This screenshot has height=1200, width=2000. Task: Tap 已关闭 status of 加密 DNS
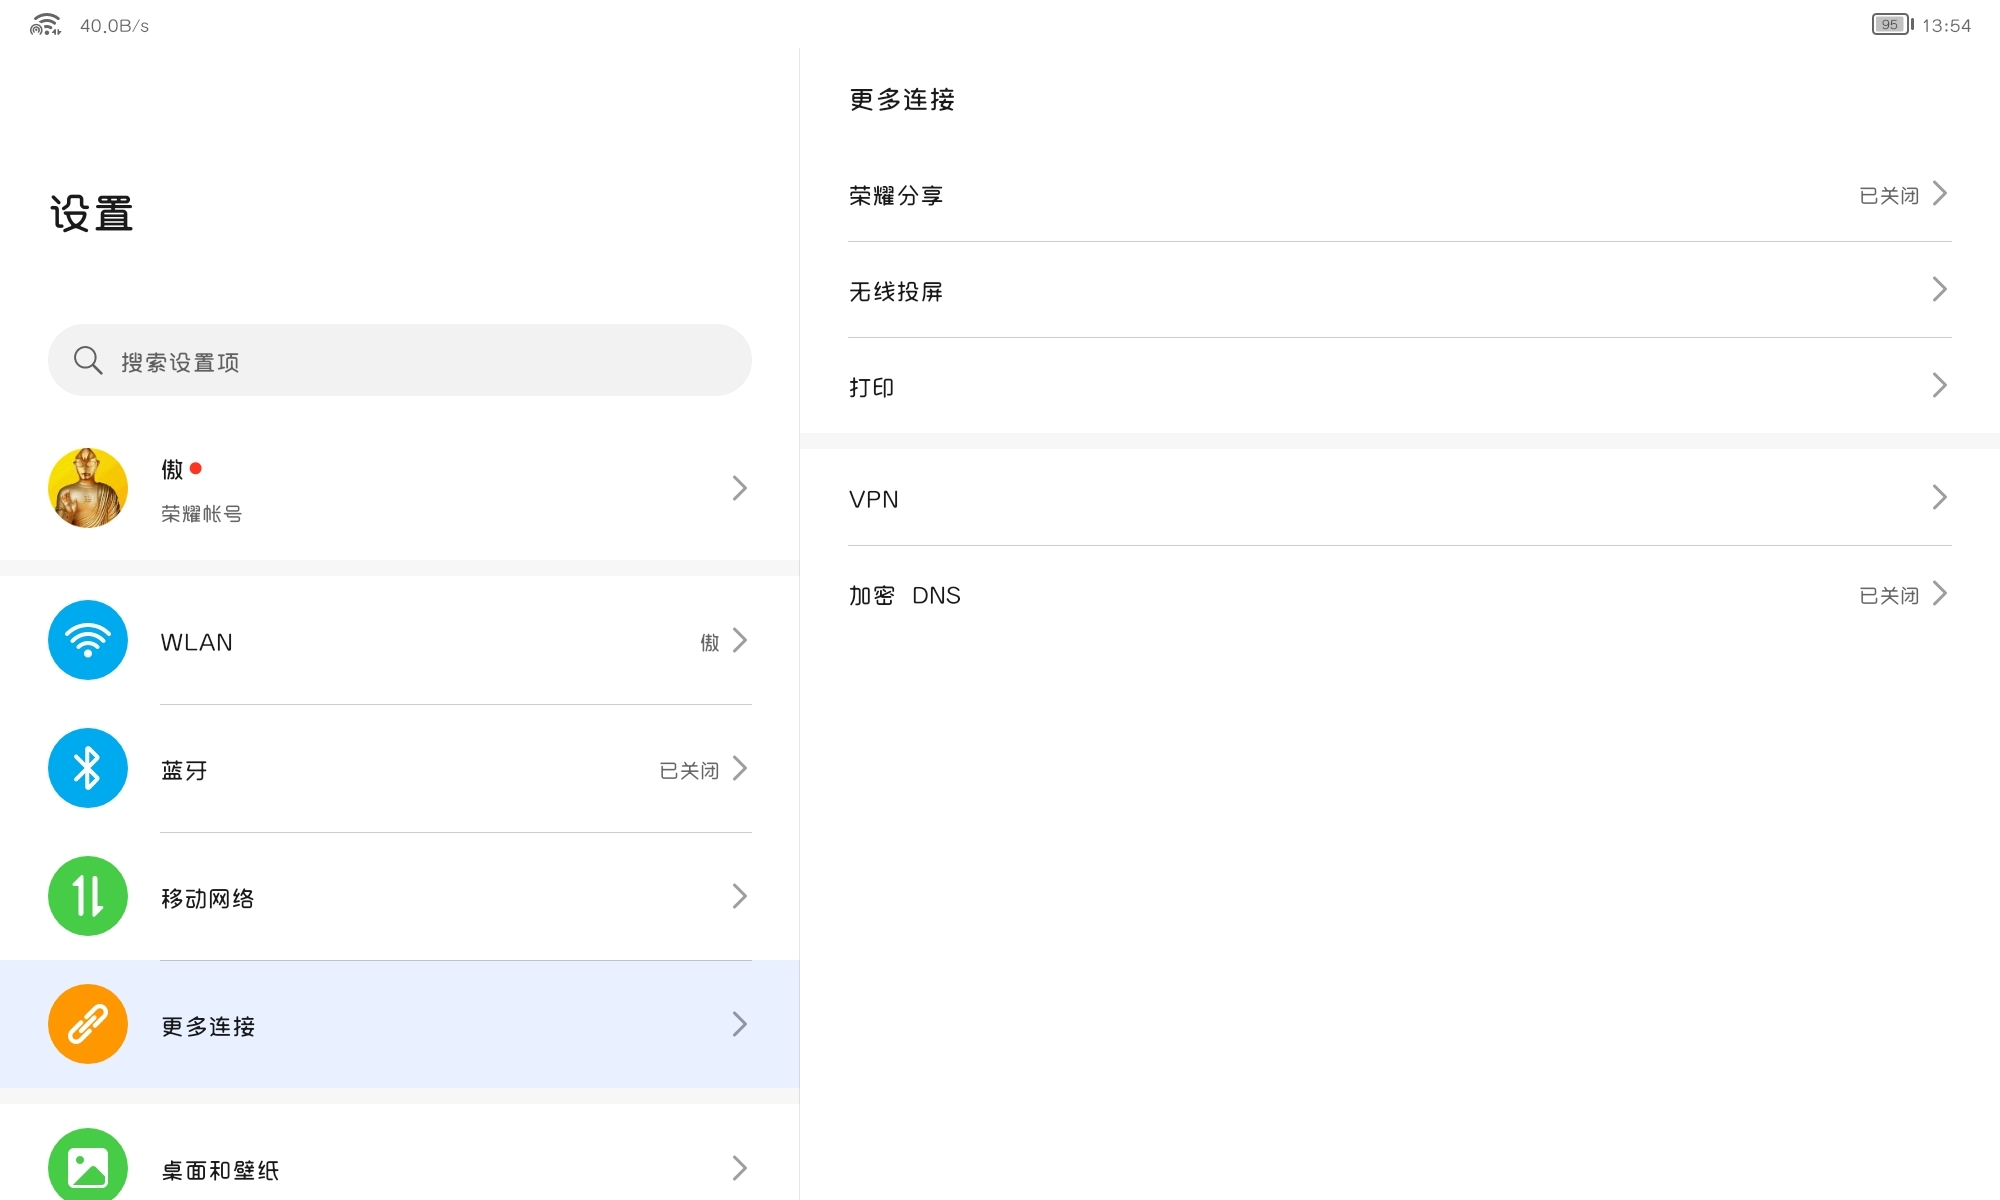(x=1889, y=596)
